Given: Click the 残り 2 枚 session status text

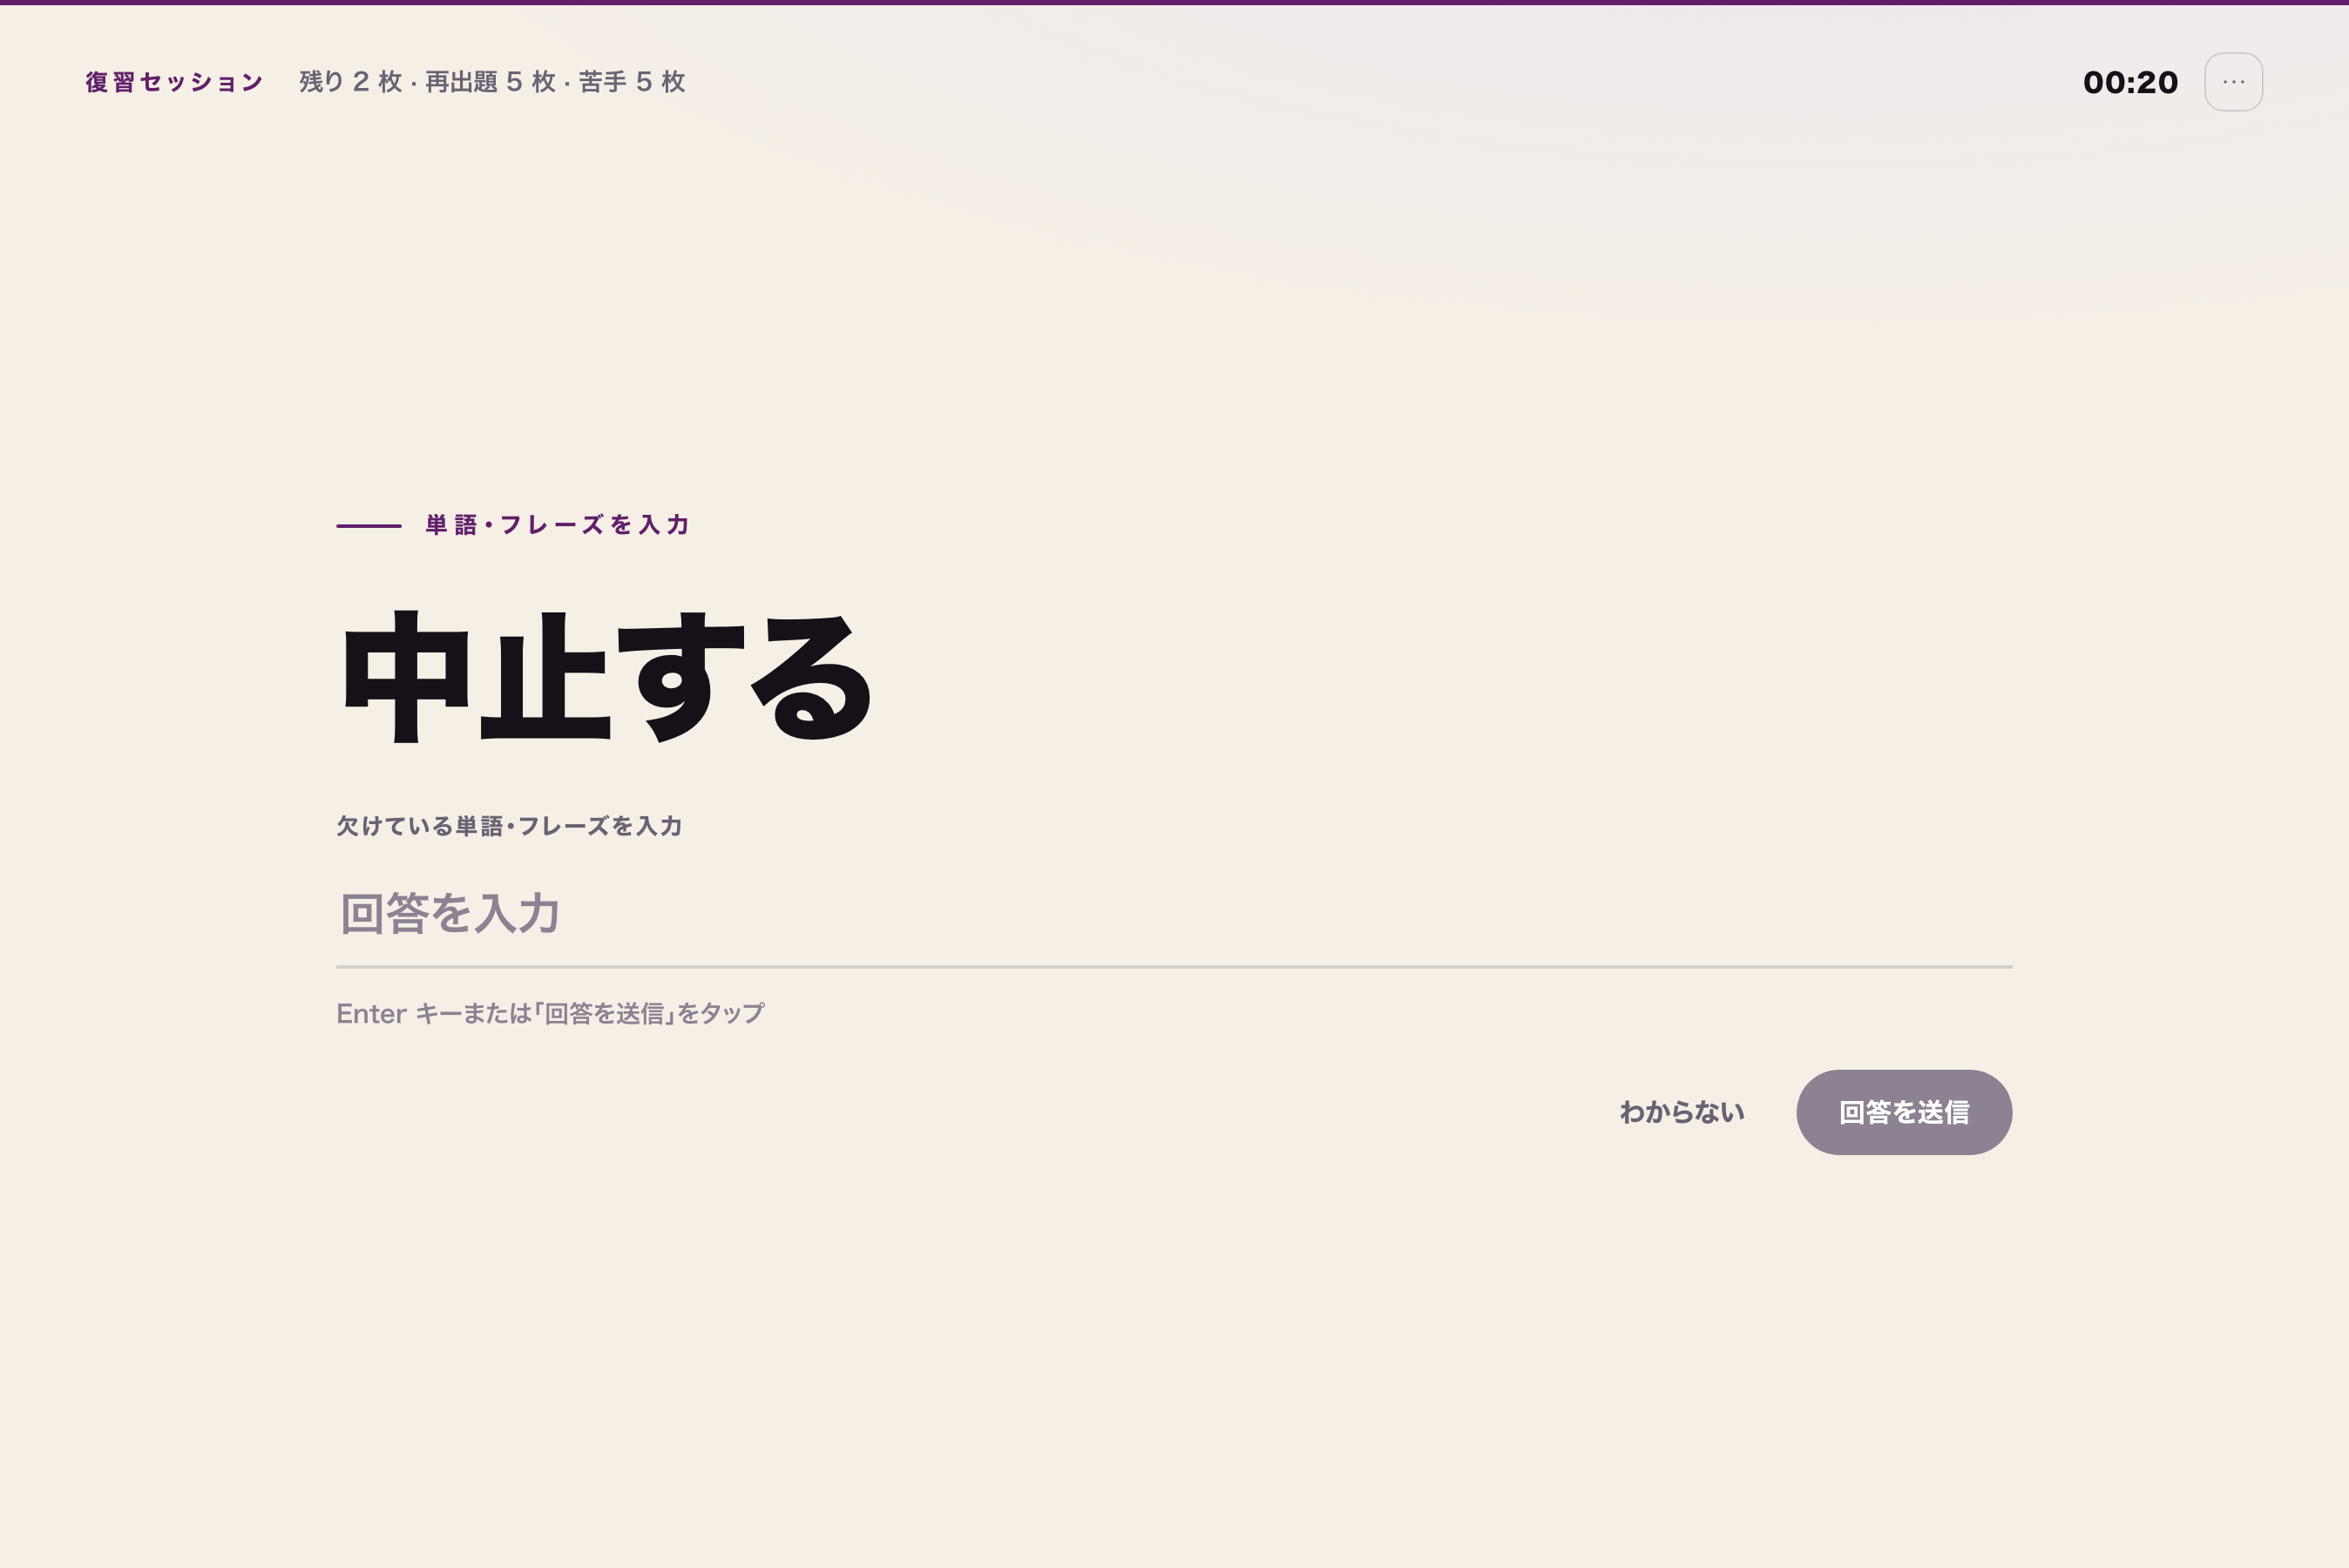Looking at the screenshot, I should point(492,82).
